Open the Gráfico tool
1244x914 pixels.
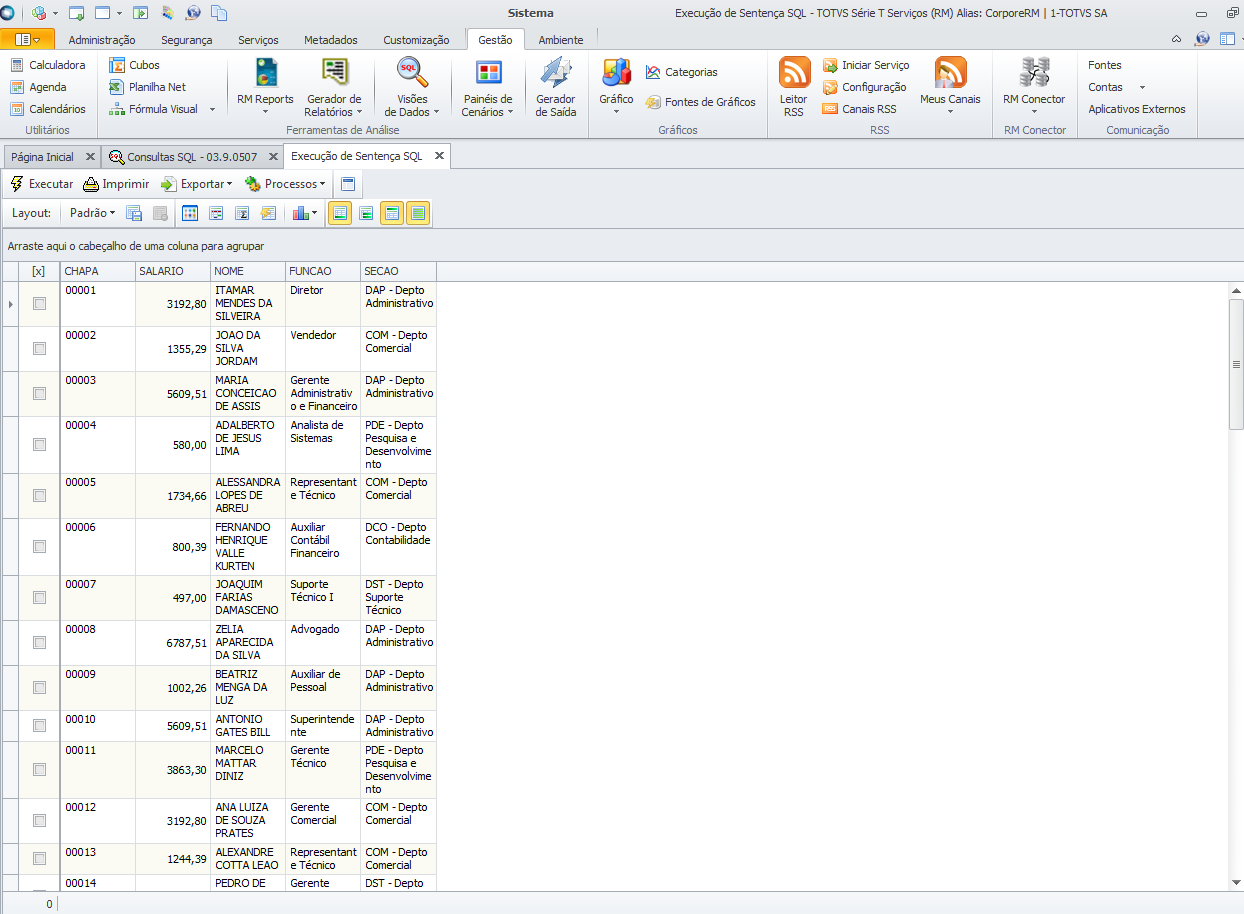[616, 86]
